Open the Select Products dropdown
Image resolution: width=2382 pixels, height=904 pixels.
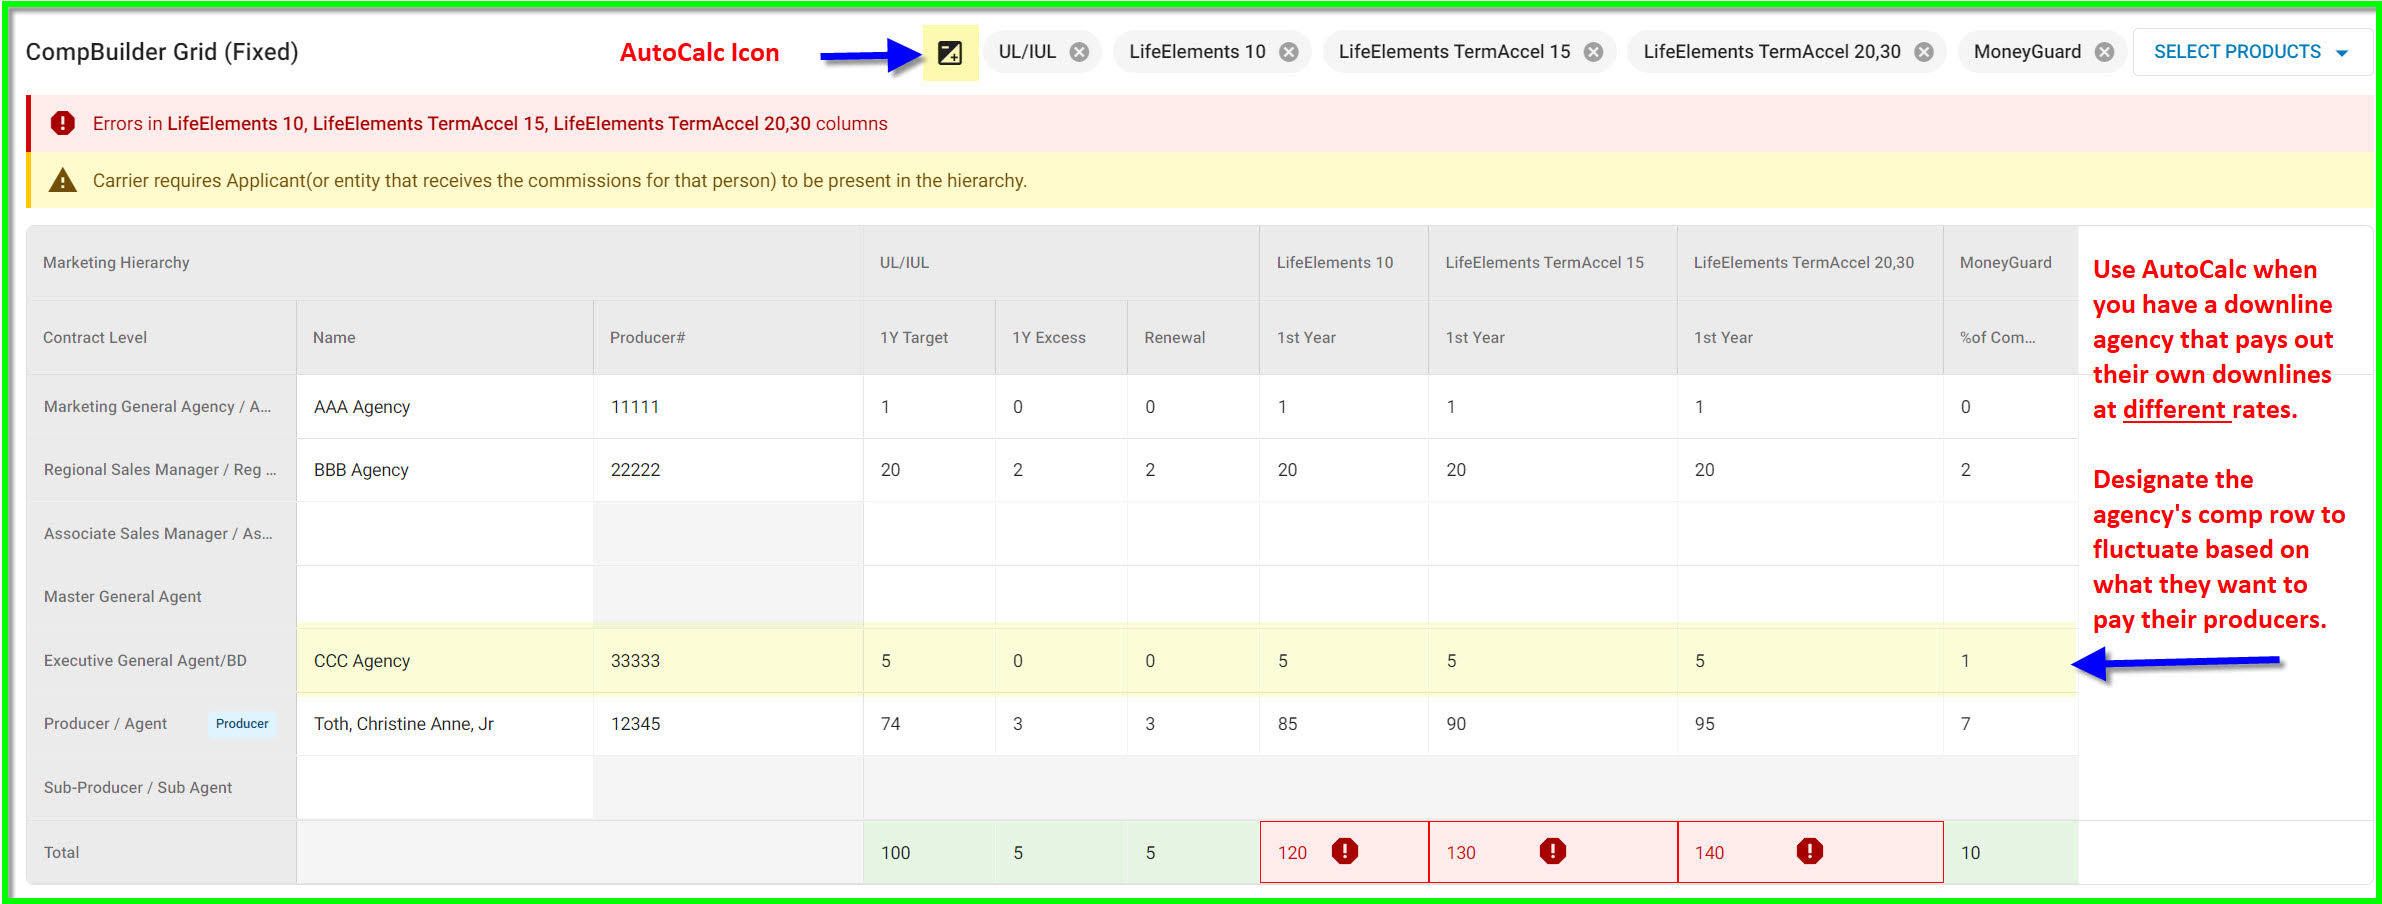(x=2250, y=52)
